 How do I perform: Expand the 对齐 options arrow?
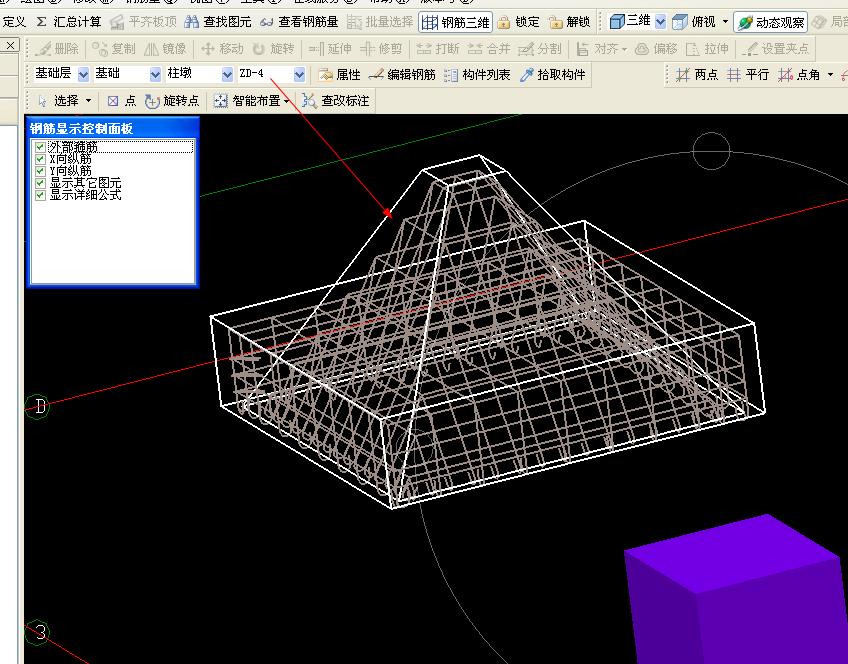(x=624, y=49)
